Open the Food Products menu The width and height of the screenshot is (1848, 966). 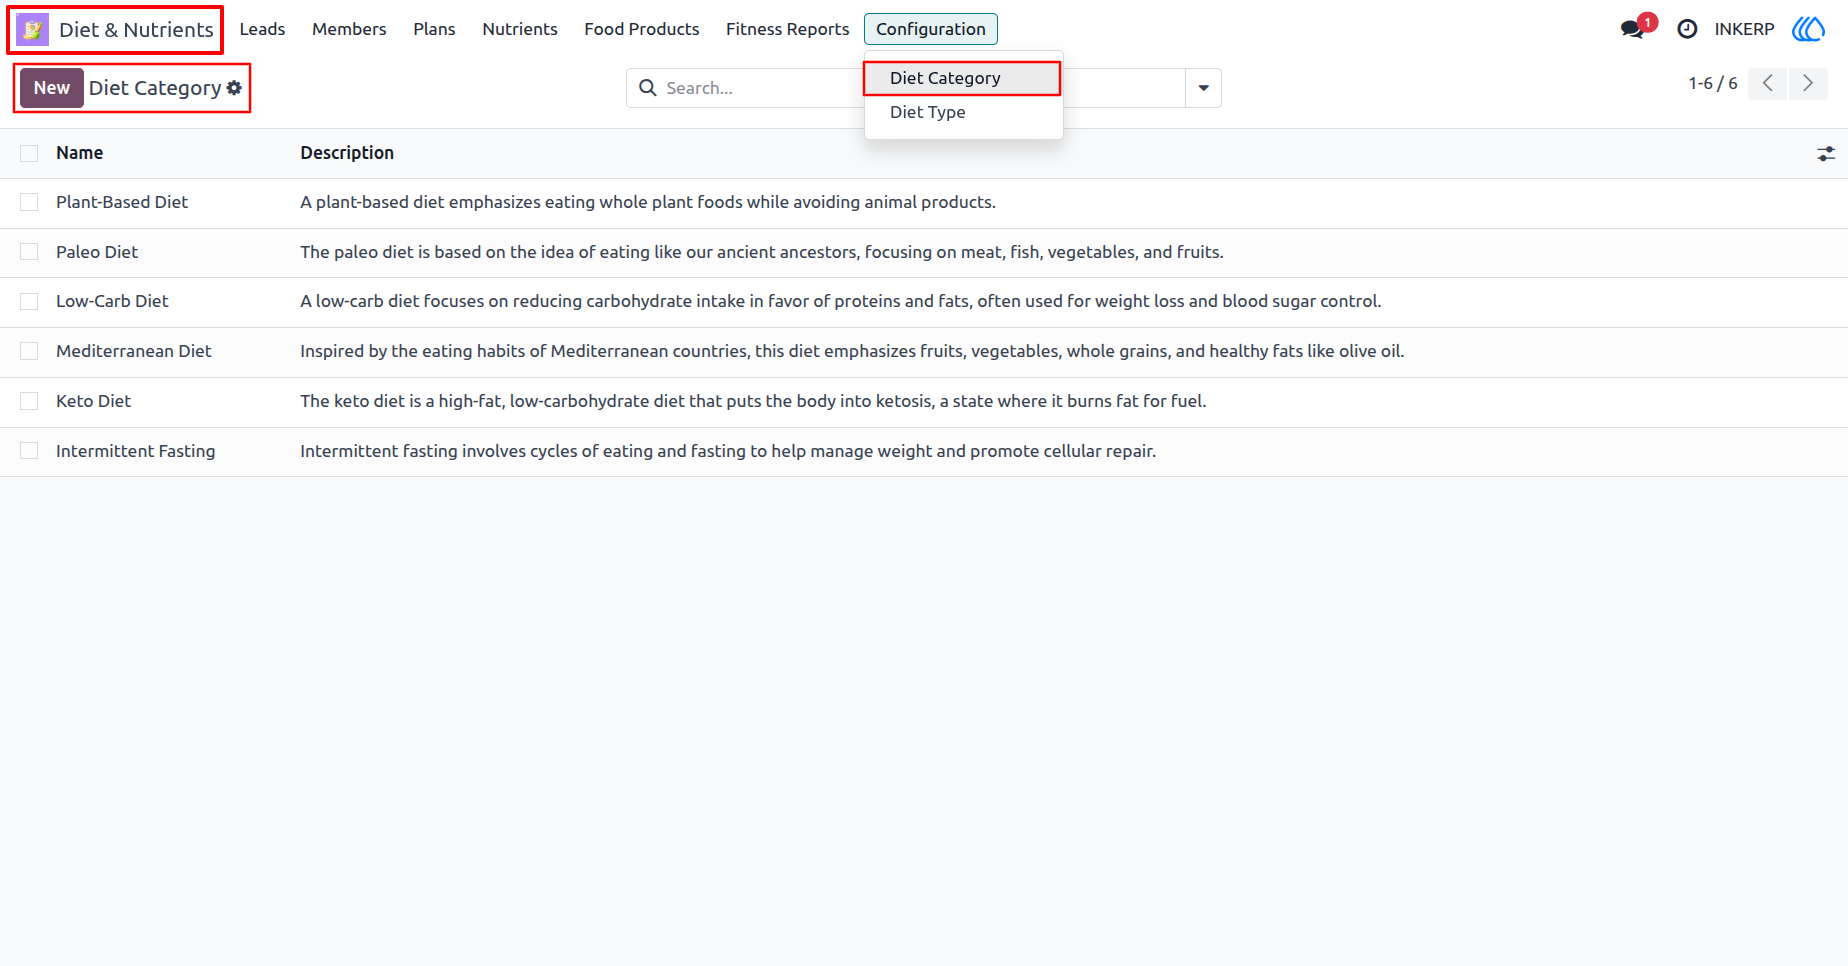[642, 29]
